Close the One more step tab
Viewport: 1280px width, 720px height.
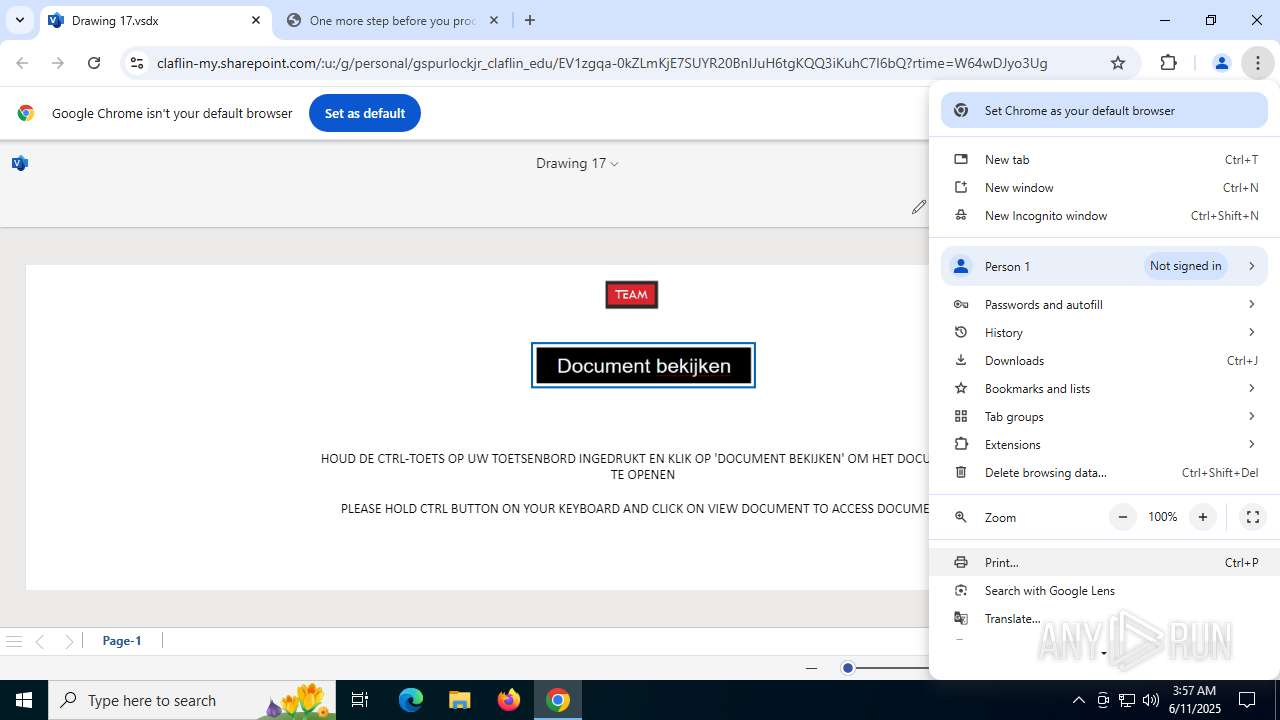point(494,20)
